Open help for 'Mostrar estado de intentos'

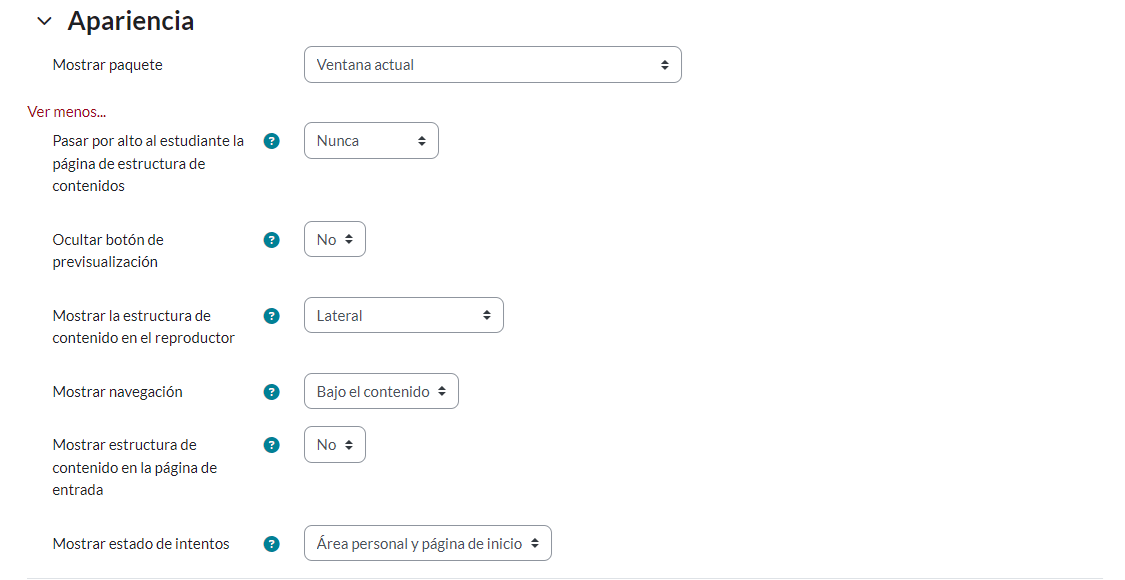(271, 543)
